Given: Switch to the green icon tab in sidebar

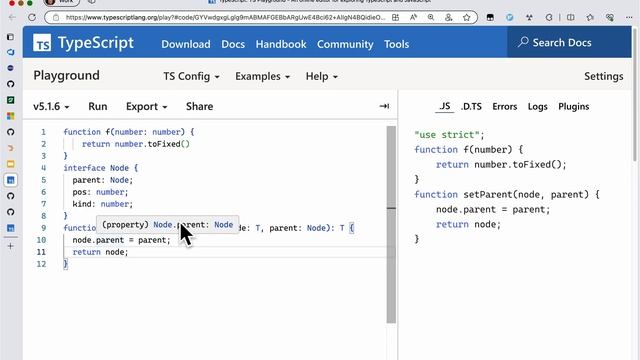Looking at the screenshot, I should (11, 100).
